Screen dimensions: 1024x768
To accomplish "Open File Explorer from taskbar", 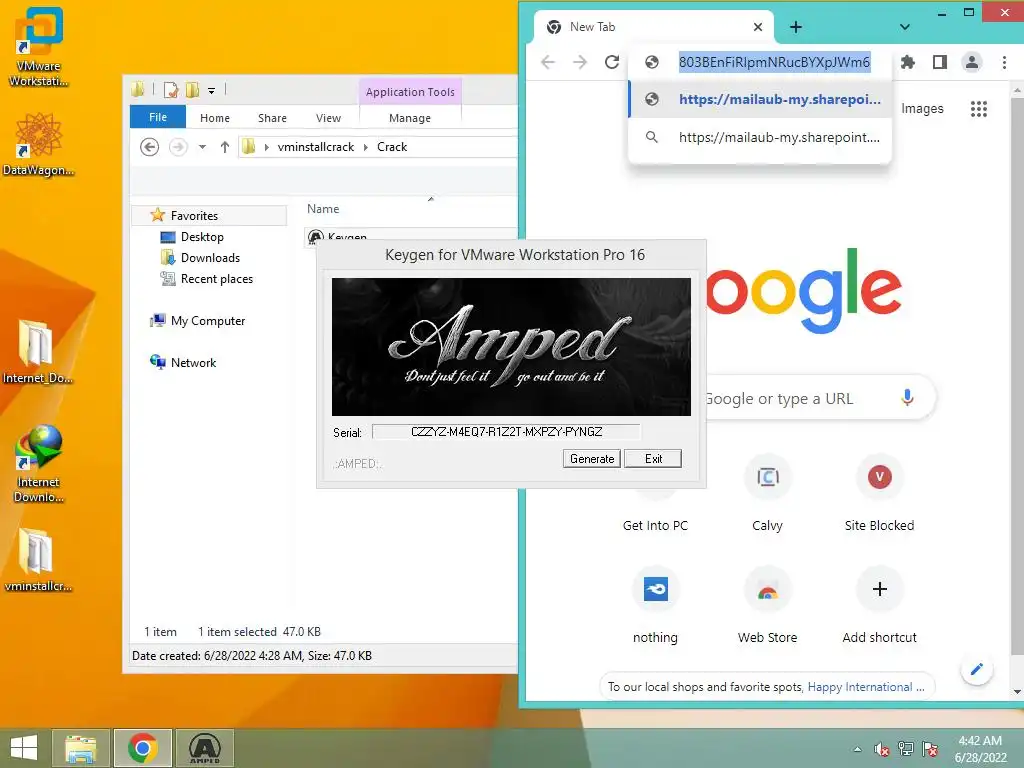I will pyautogui.click(x=81, y=748).
